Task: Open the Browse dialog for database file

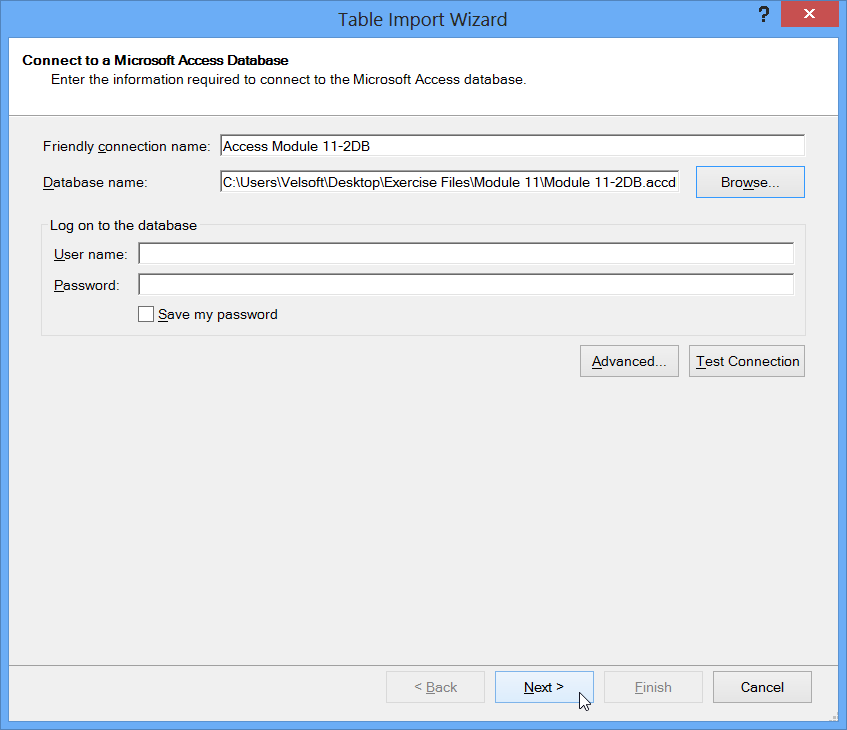Action: 750,182
